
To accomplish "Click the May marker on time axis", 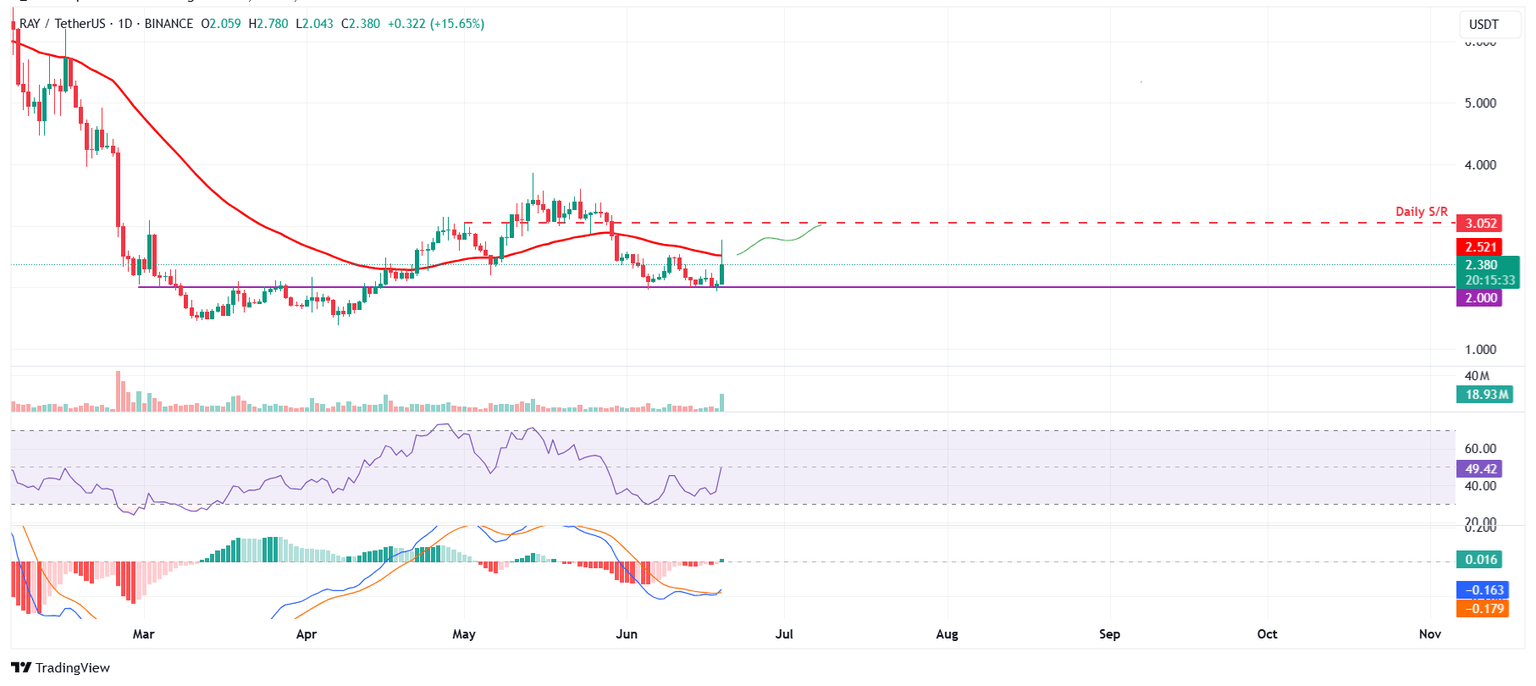I will (464, 634).
